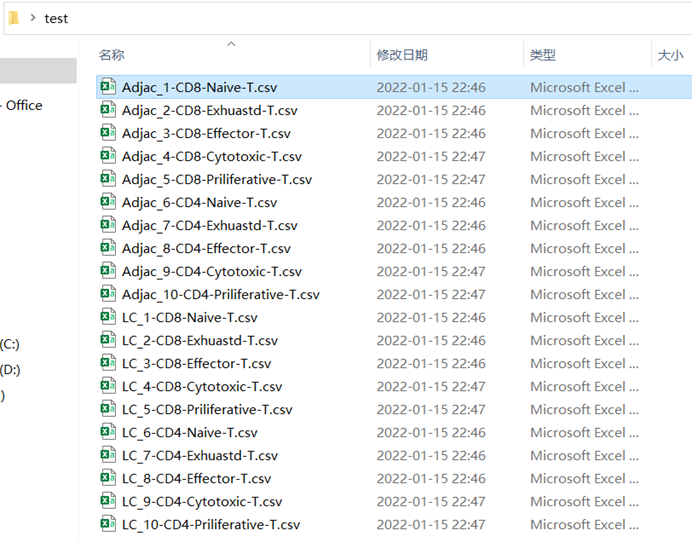
Task: Select file name LC_7-CD4-Exhuastd-T.csv
Action: tap(200, 455)
